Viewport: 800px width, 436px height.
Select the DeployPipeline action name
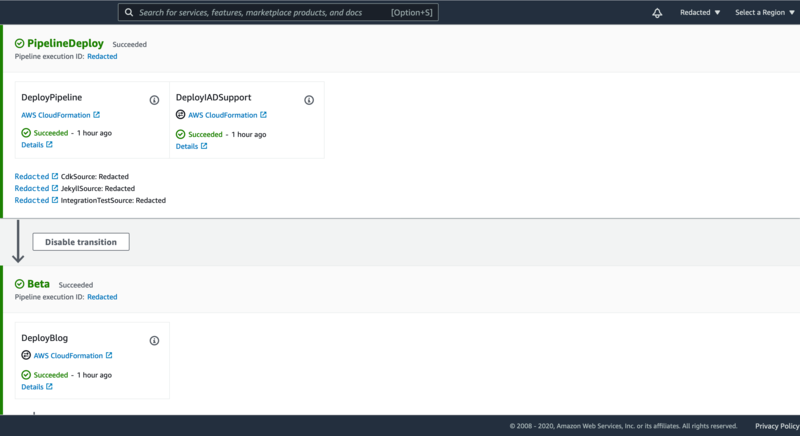click(52, 97)
